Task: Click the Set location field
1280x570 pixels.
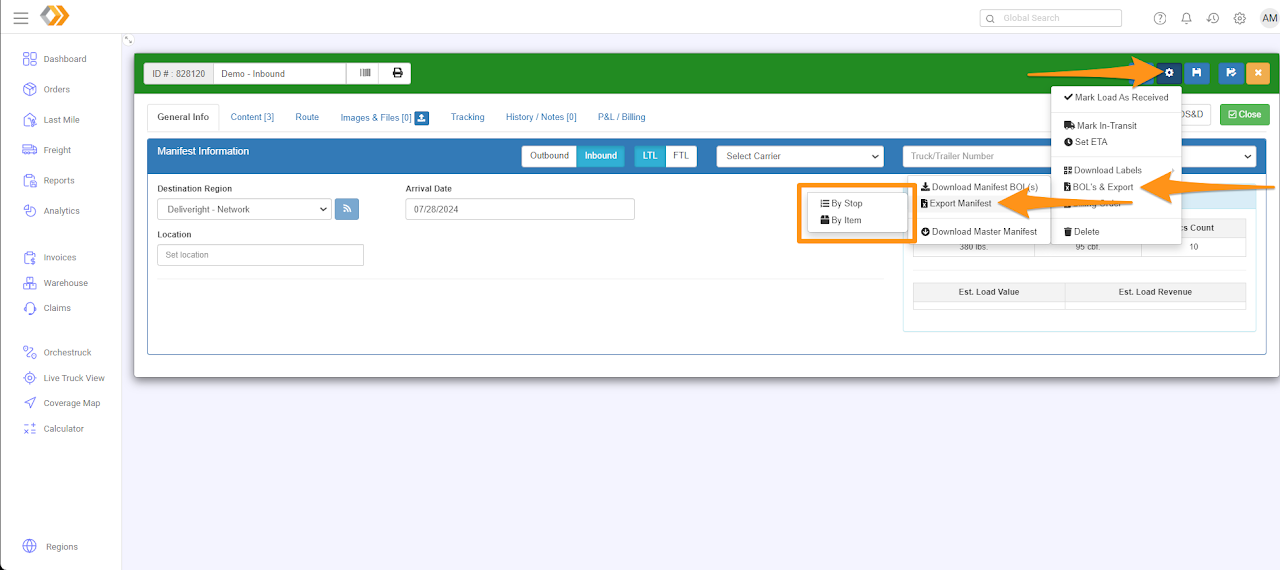Action: tap(260, 255)
